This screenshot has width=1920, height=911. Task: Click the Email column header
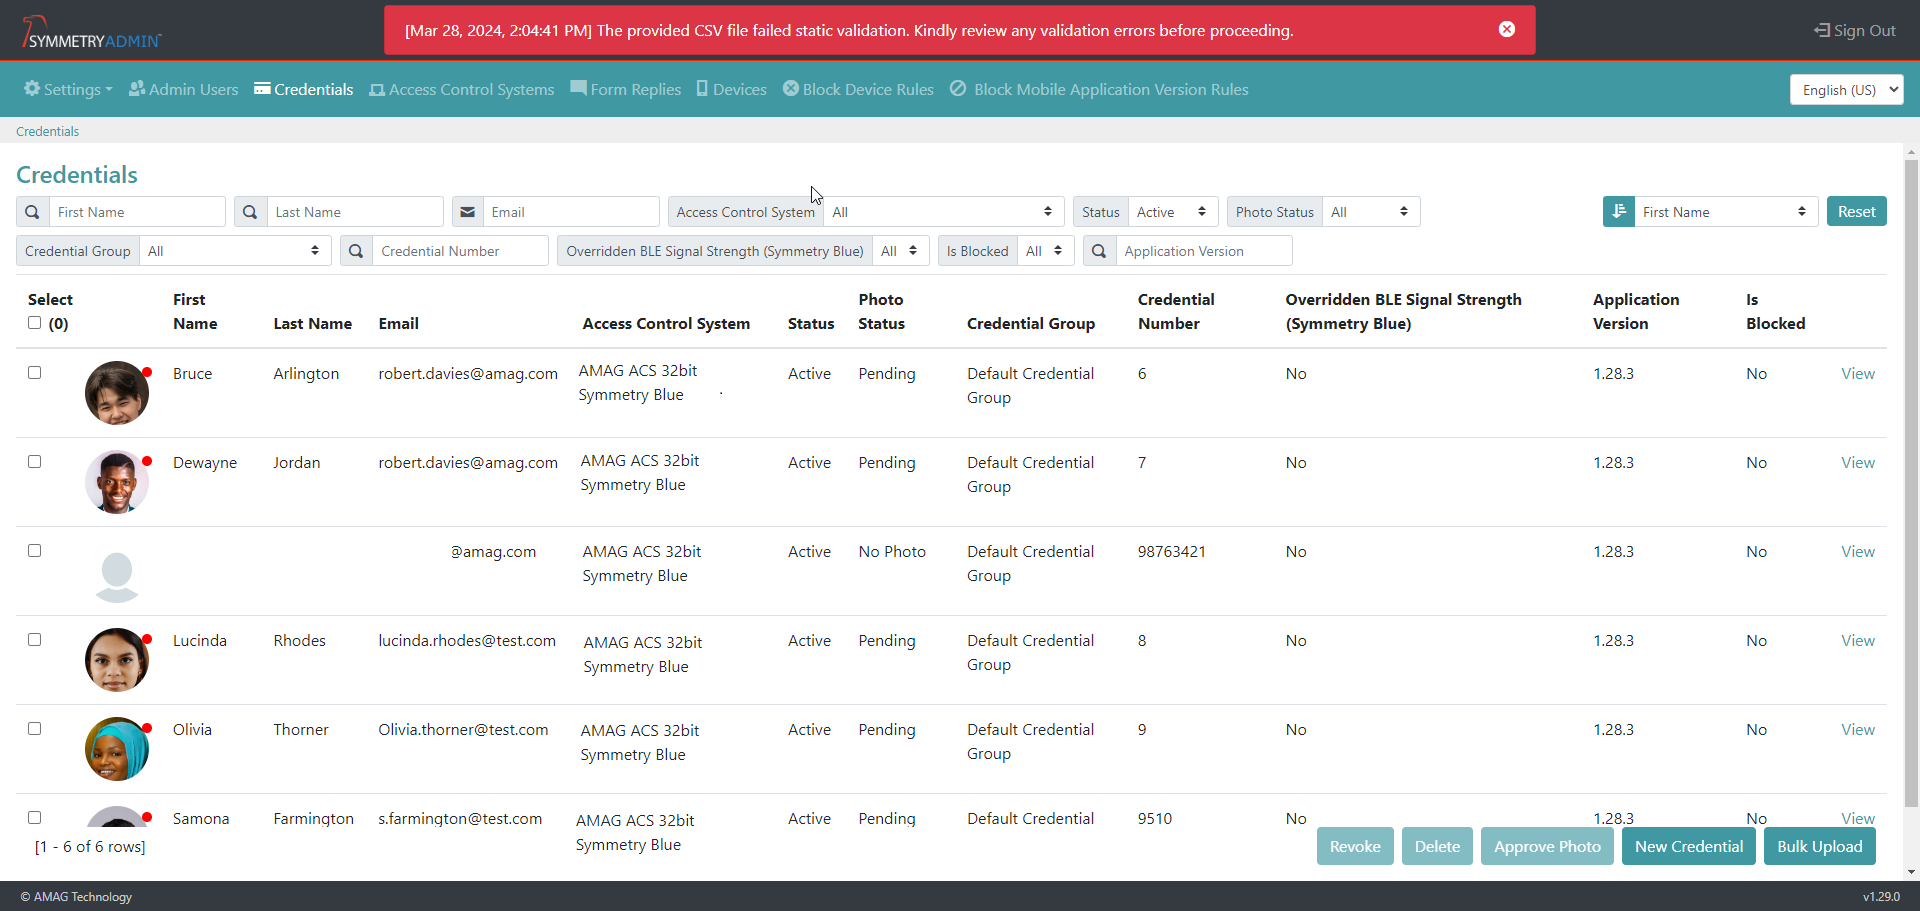click(x=398, y=323)
